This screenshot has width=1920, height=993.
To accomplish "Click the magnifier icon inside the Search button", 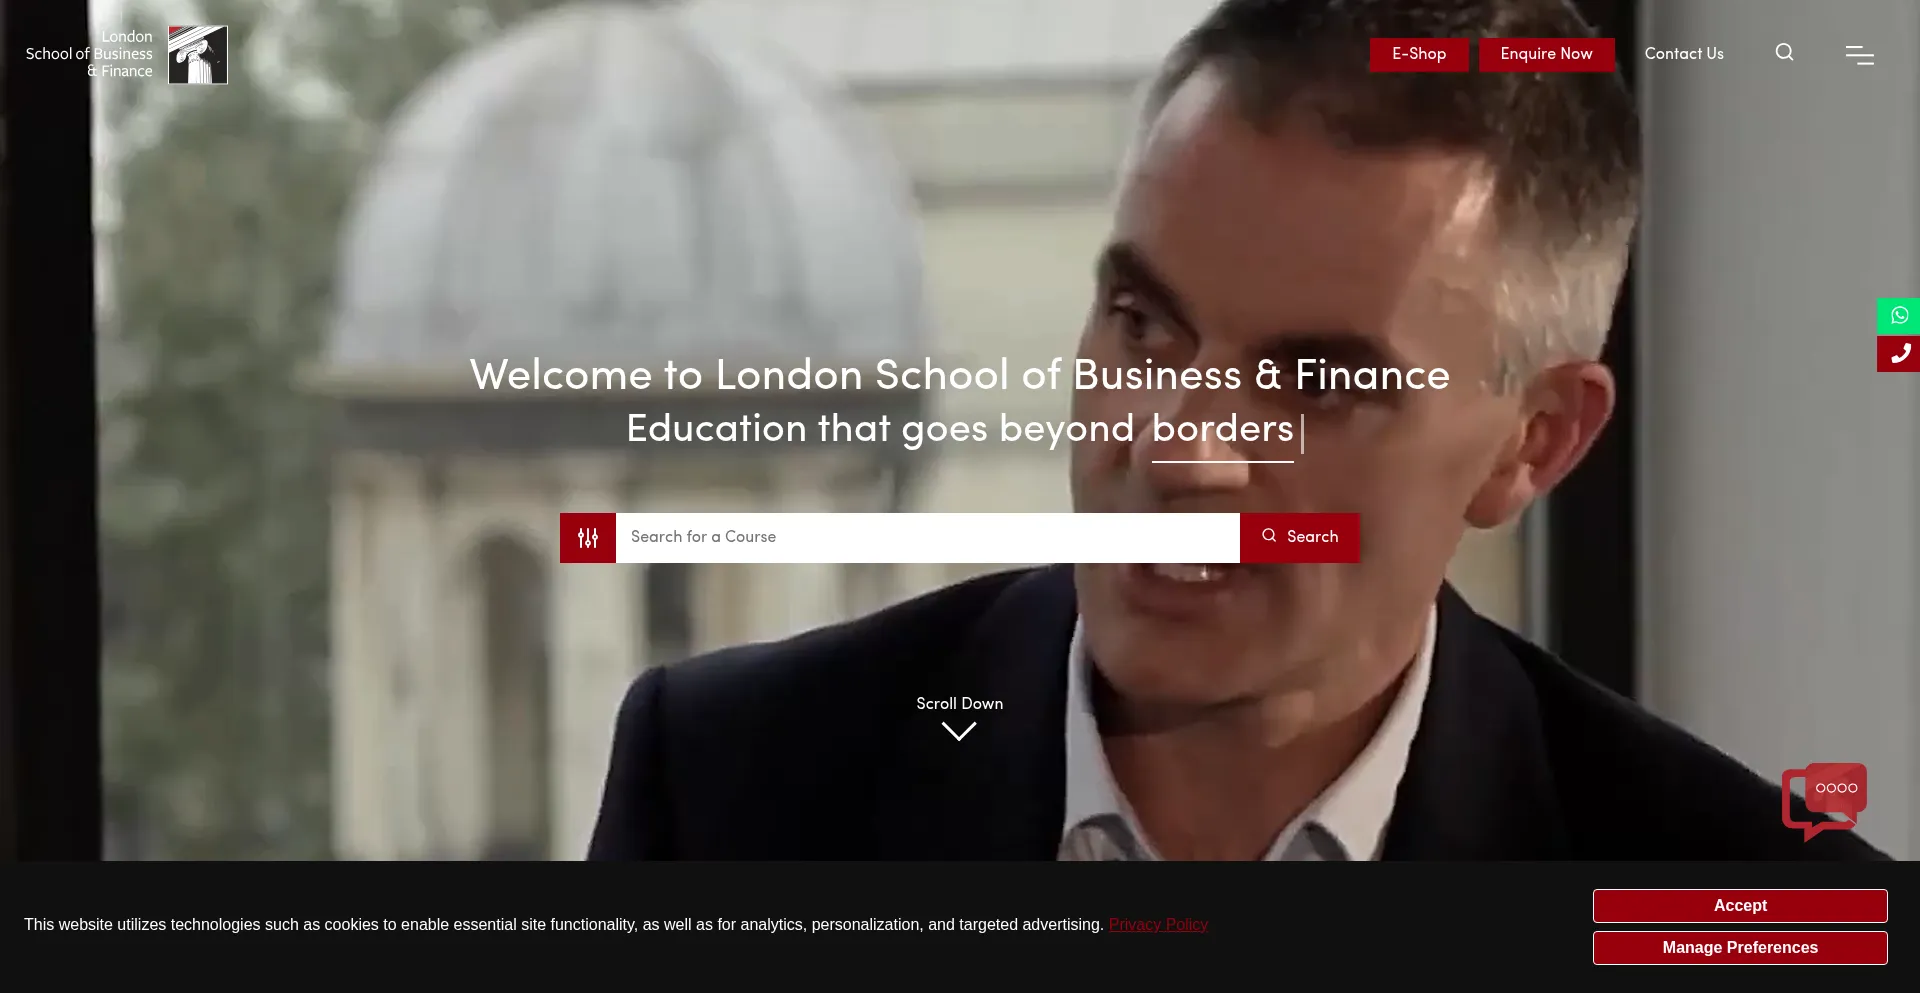I will coord(1269,536).
